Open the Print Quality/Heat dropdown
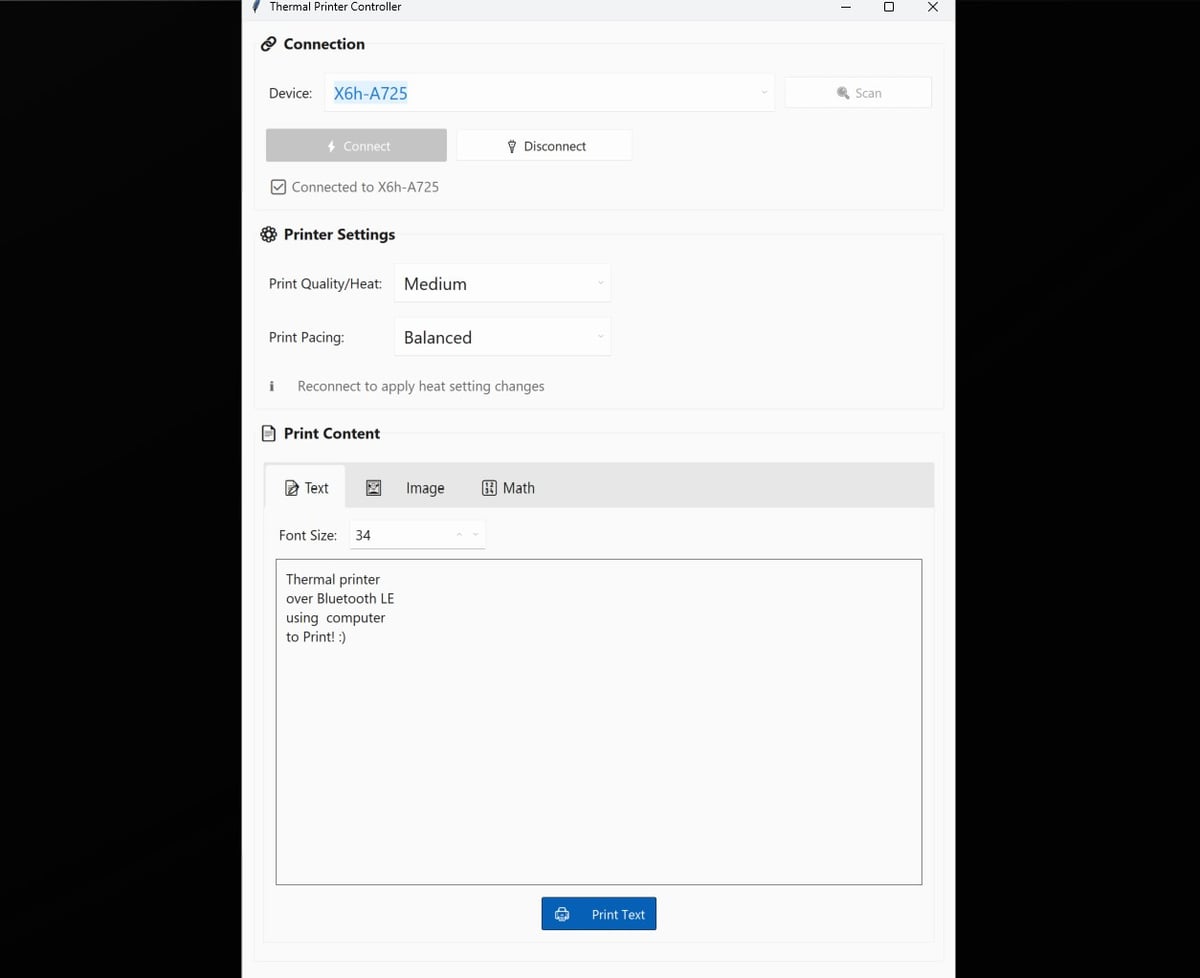Image resolution: width=1200 pixels, height=978 pixels. click(502, 284)
